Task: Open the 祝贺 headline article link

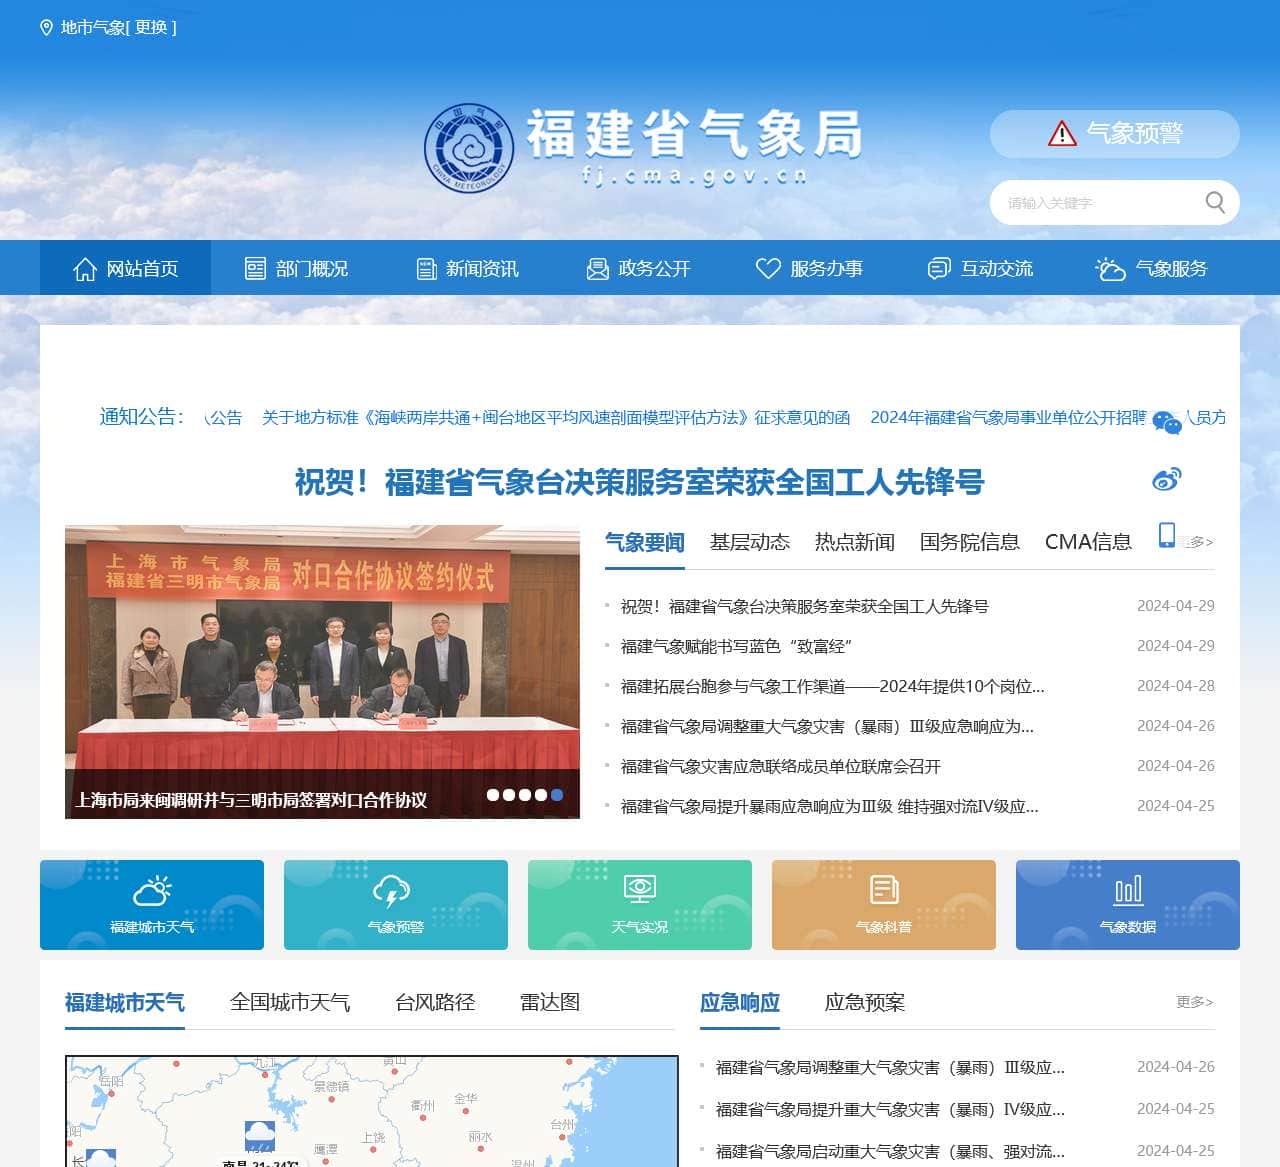Action: pos(639,483)
